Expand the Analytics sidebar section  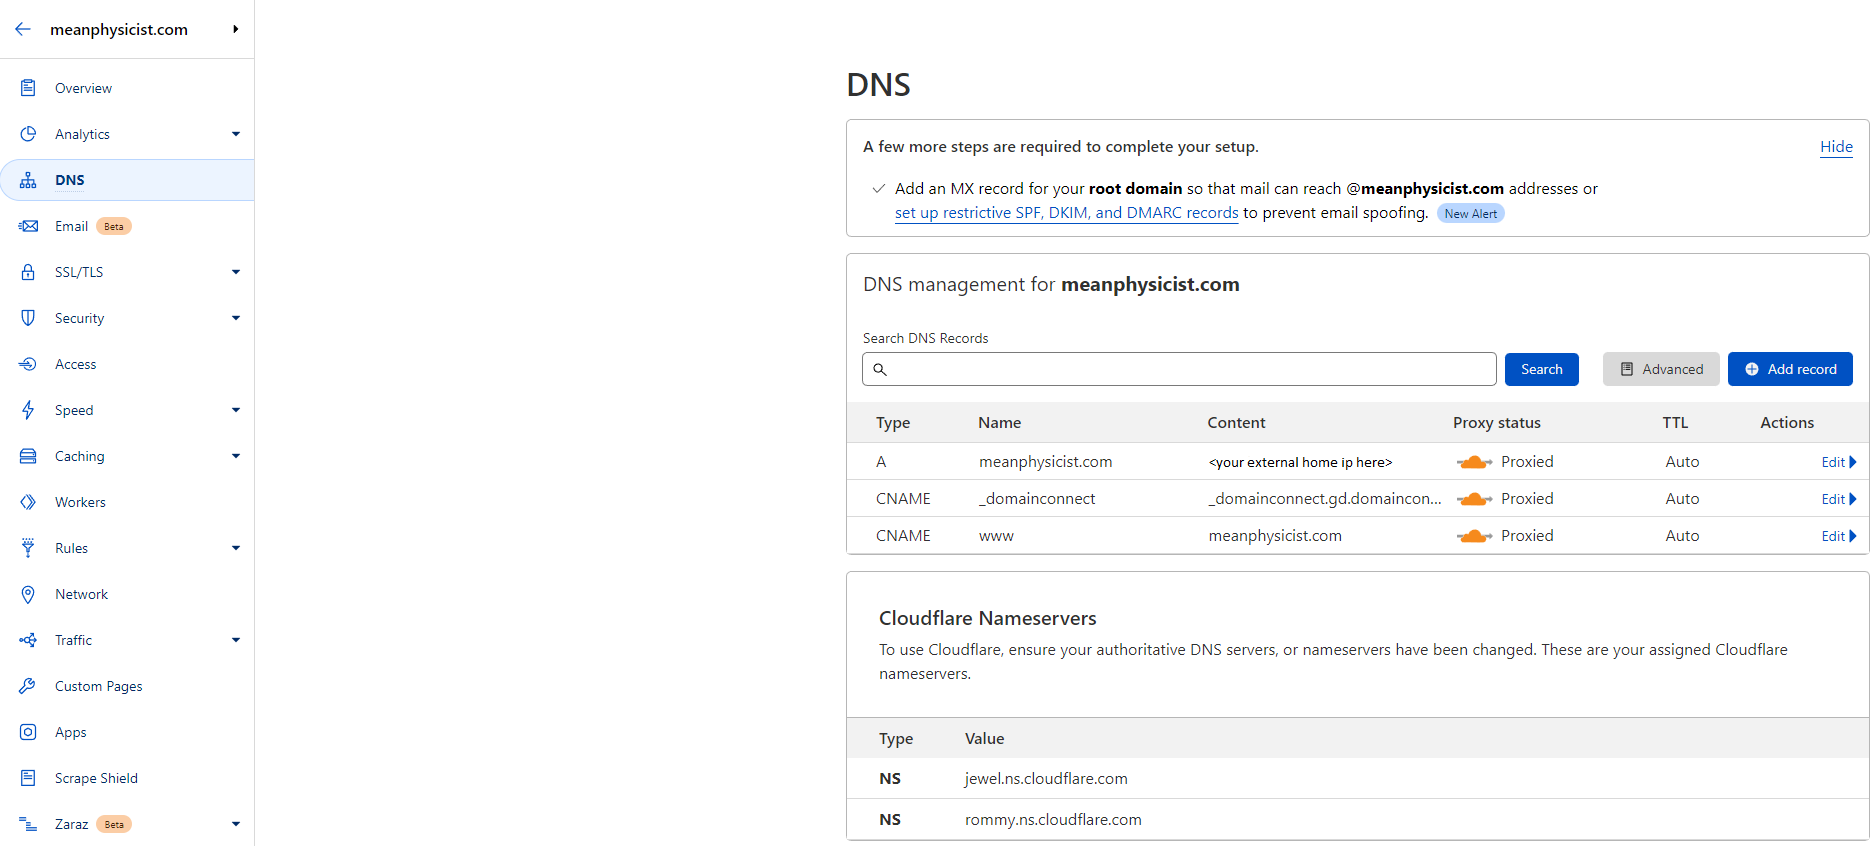pyautogui.click(x=236, y=134)
